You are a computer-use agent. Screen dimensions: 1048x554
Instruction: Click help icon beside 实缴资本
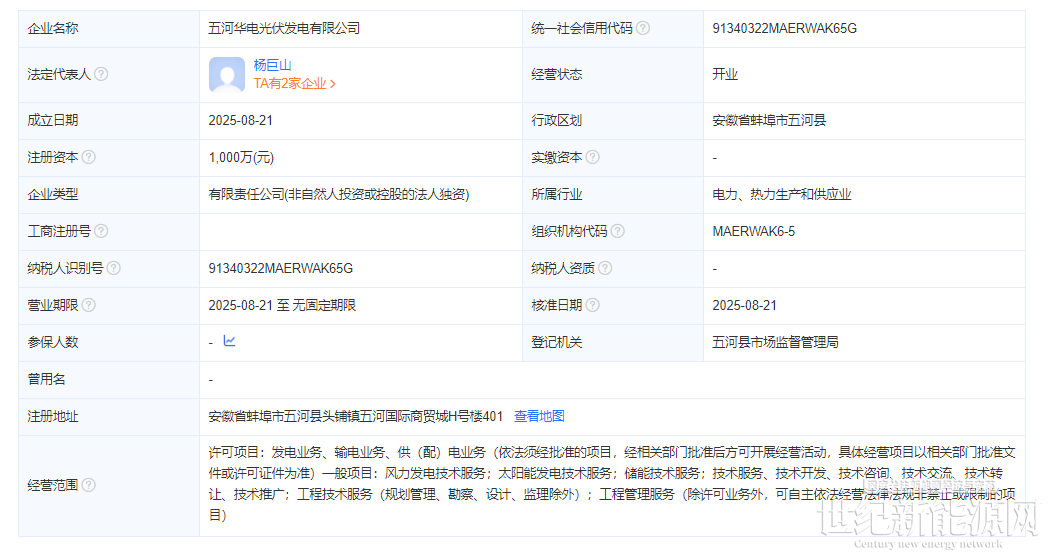coord(593,157)
